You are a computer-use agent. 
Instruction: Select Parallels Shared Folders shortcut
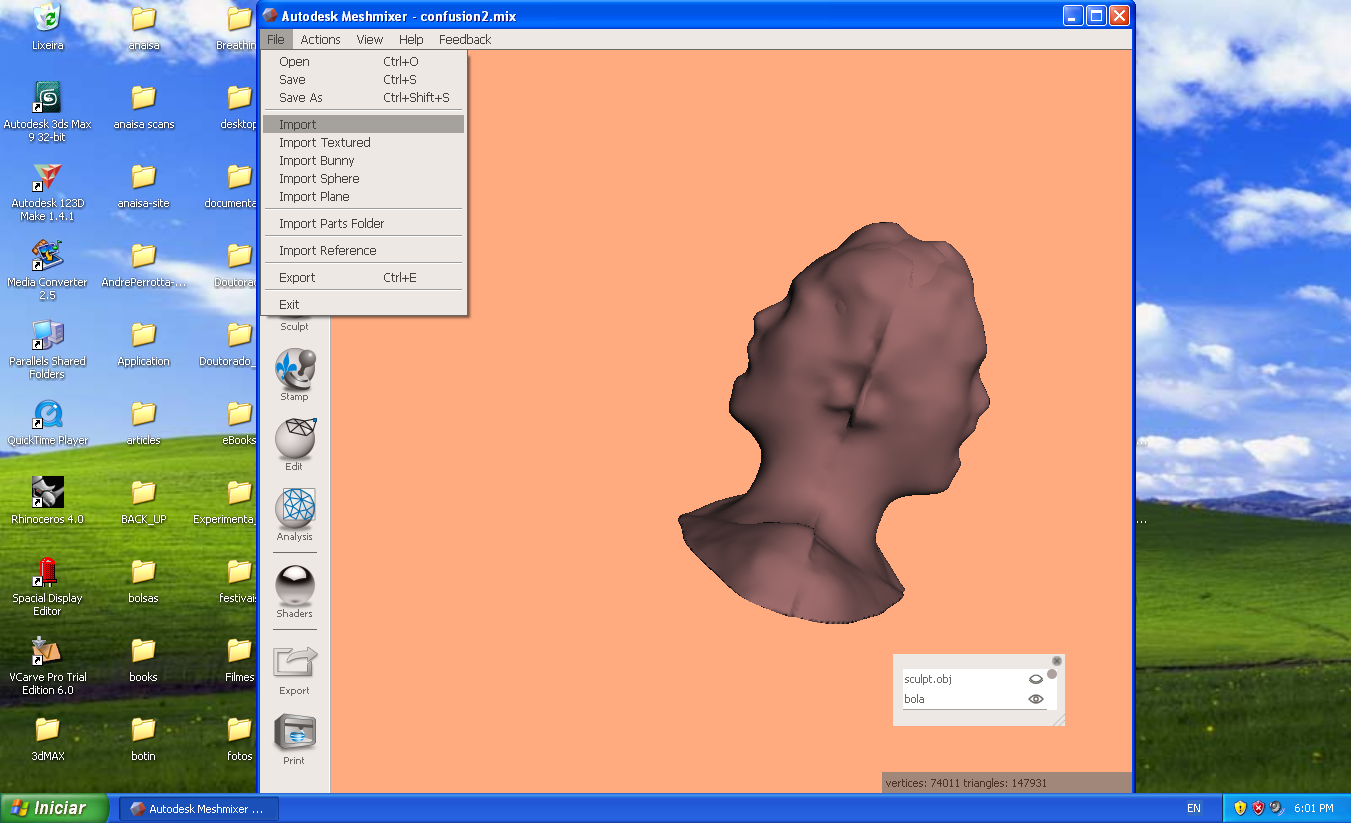coord(47,348)
